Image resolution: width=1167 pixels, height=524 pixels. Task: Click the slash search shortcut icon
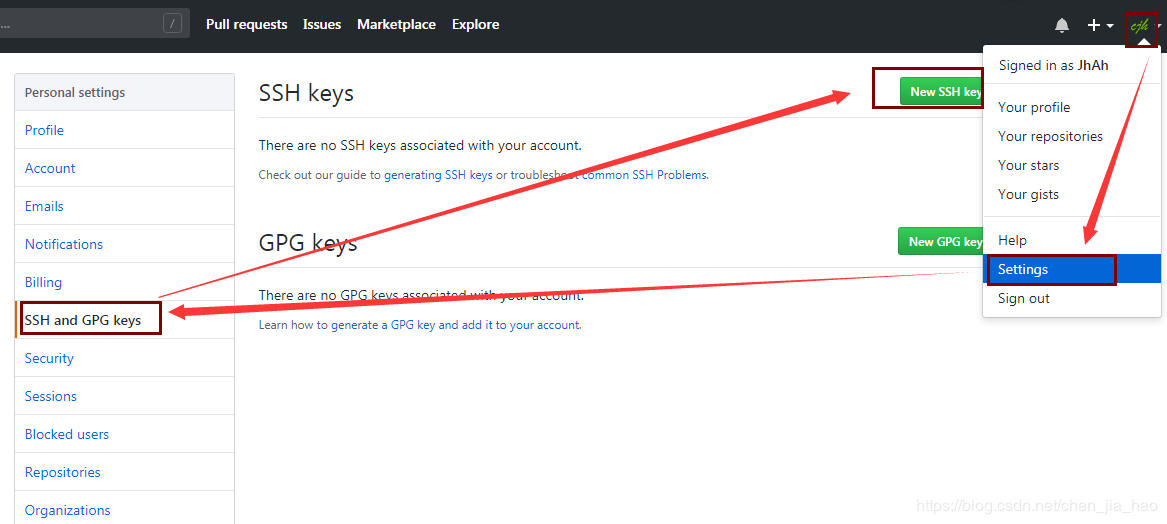172,24
